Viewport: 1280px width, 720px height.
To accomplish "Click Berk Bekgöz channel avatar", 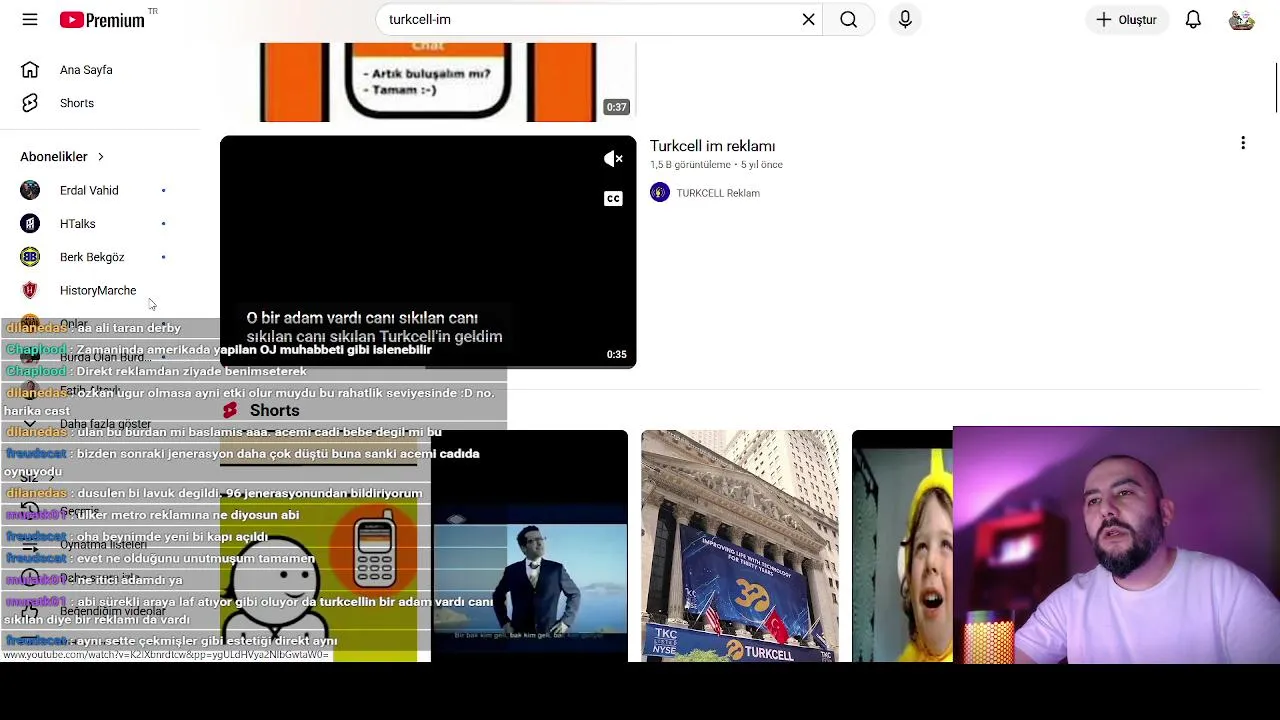I will coord(30,257).
